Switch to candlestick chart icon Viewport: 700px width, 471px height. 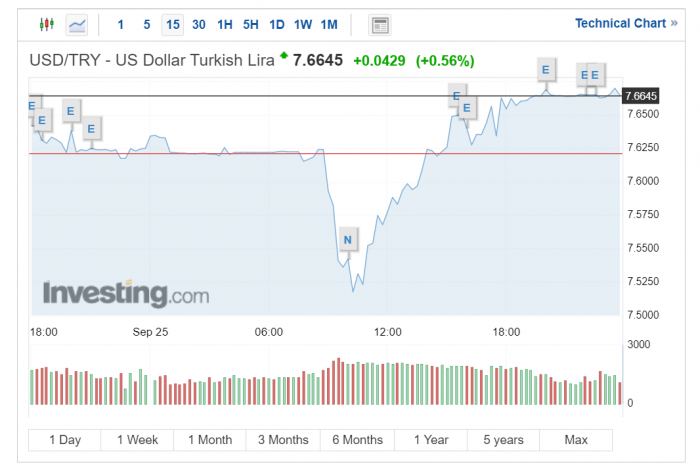[46, 24]
